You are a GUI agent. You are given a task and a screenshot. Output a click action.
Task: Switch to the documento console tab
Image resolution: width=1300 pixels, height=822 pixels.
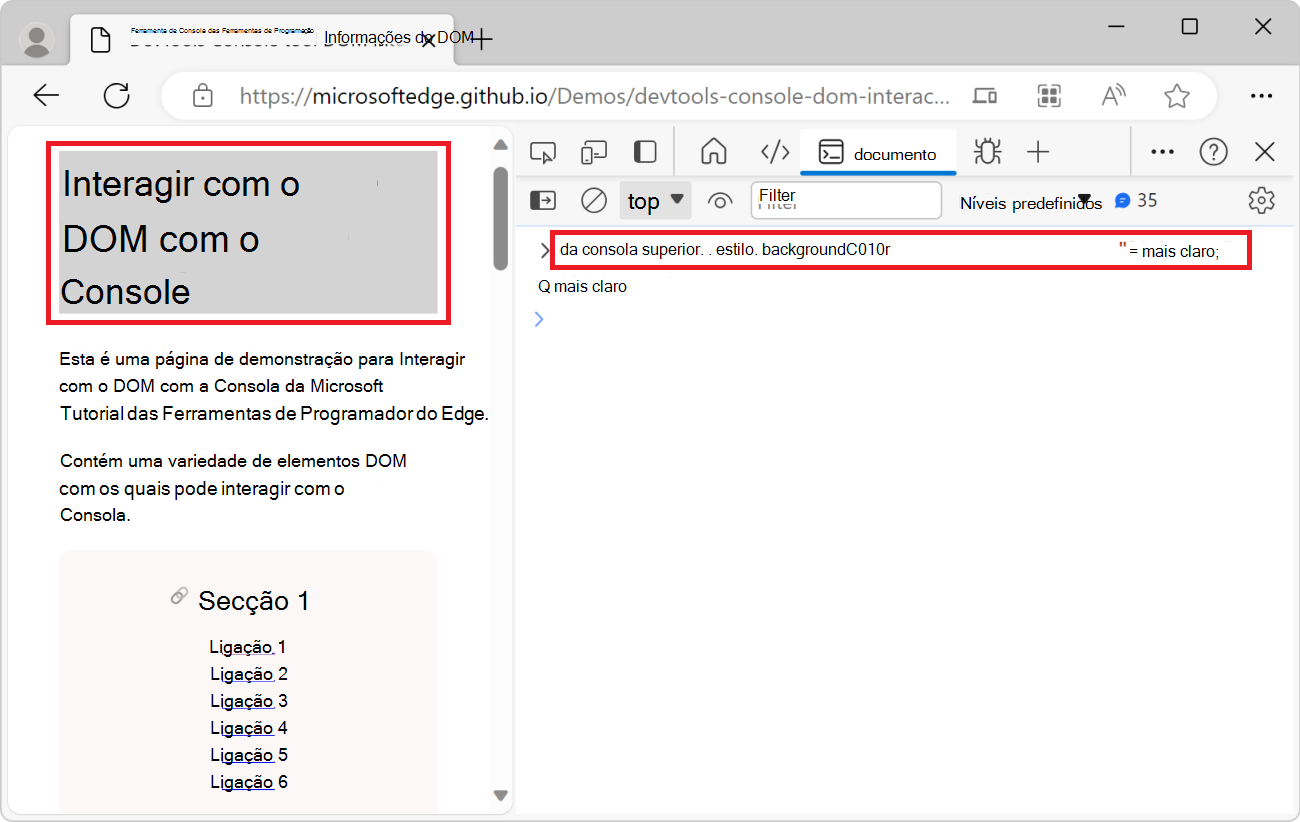(x=878, y=152)
